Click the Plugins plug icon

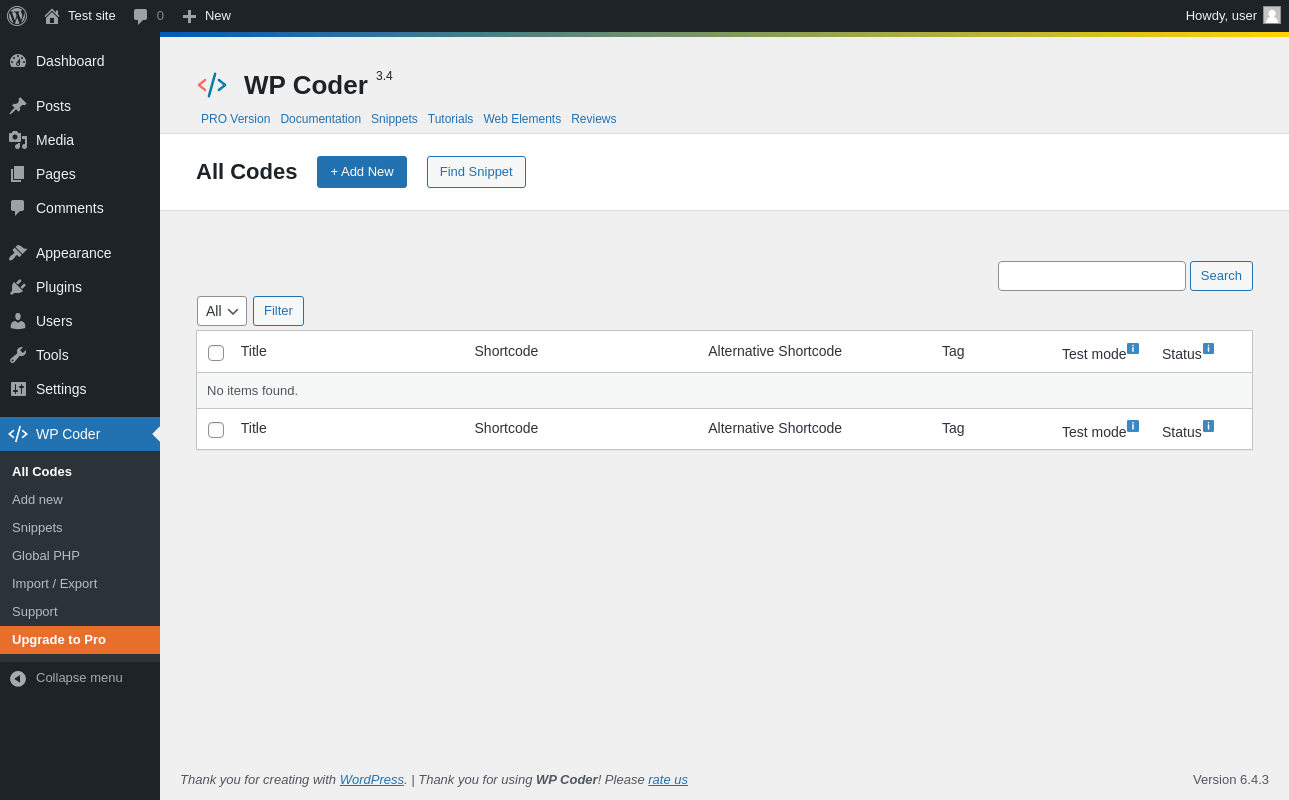point(18,287)
